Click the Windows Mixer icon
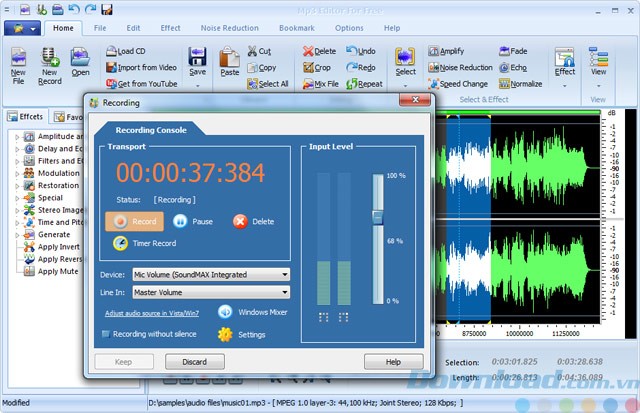 pos(225,313)
